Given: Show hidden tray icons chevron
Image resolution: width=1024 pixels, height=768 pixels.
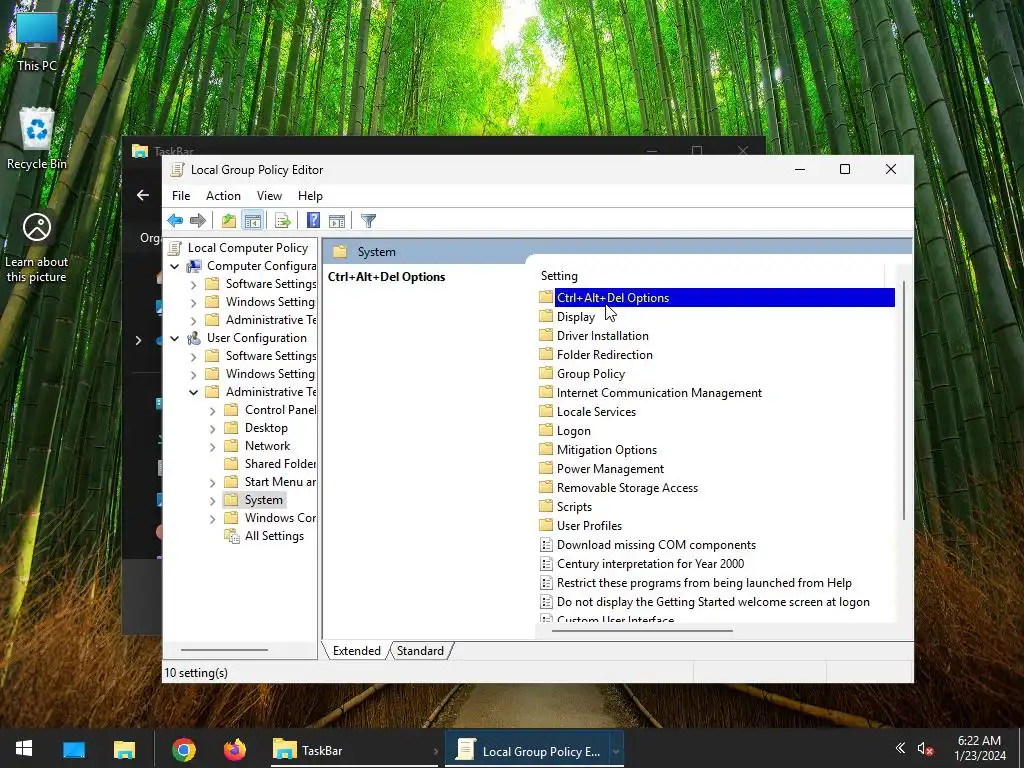Looking at the screenshot, I should point(900,748).
